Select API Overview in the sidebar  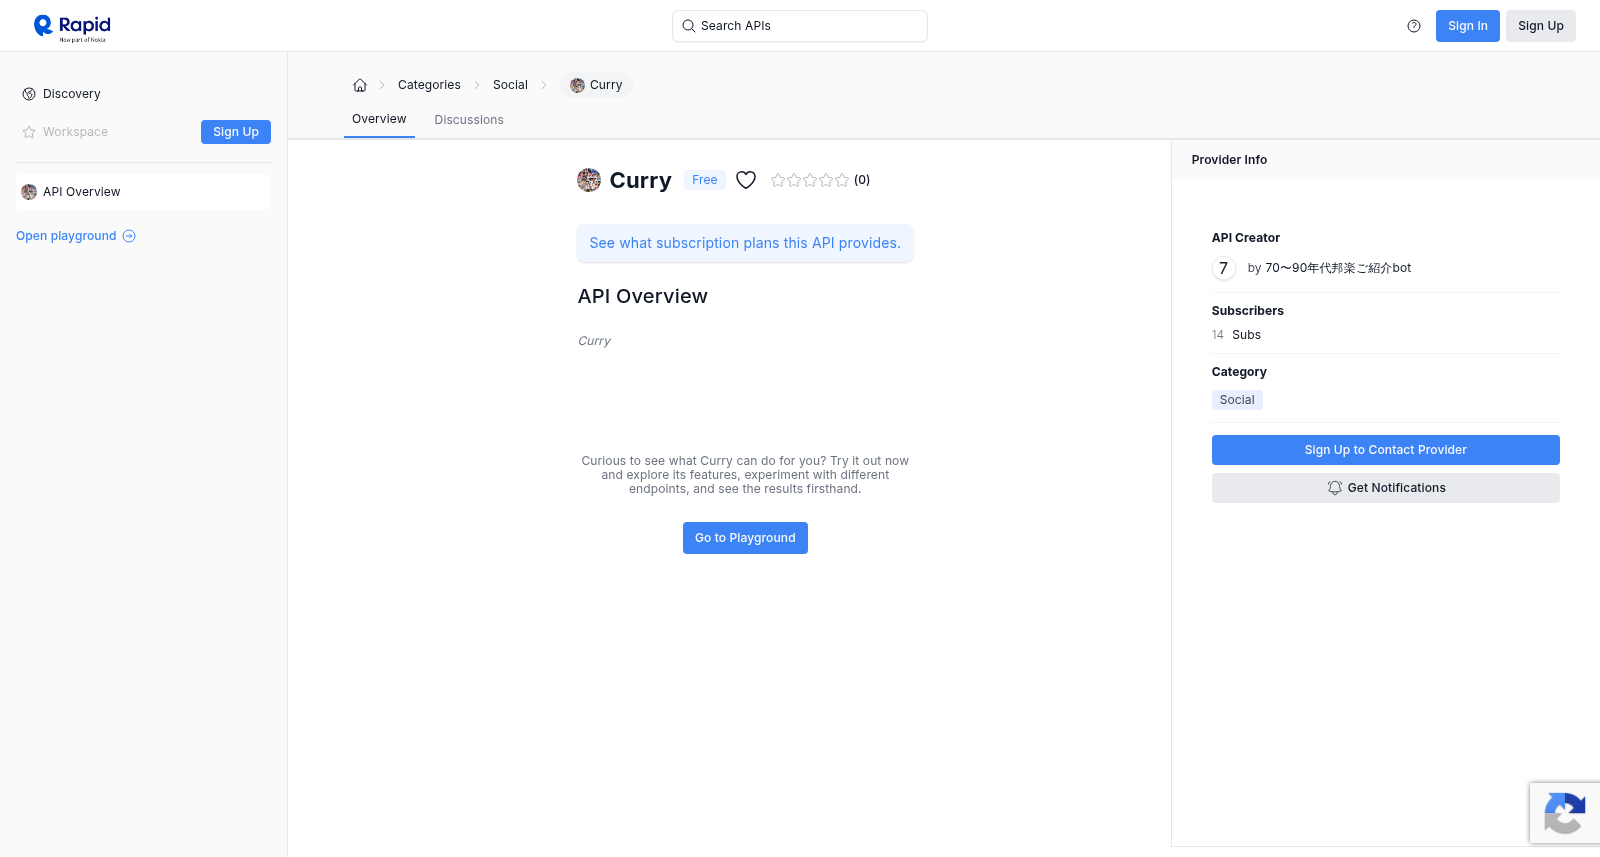click(143, 192)
